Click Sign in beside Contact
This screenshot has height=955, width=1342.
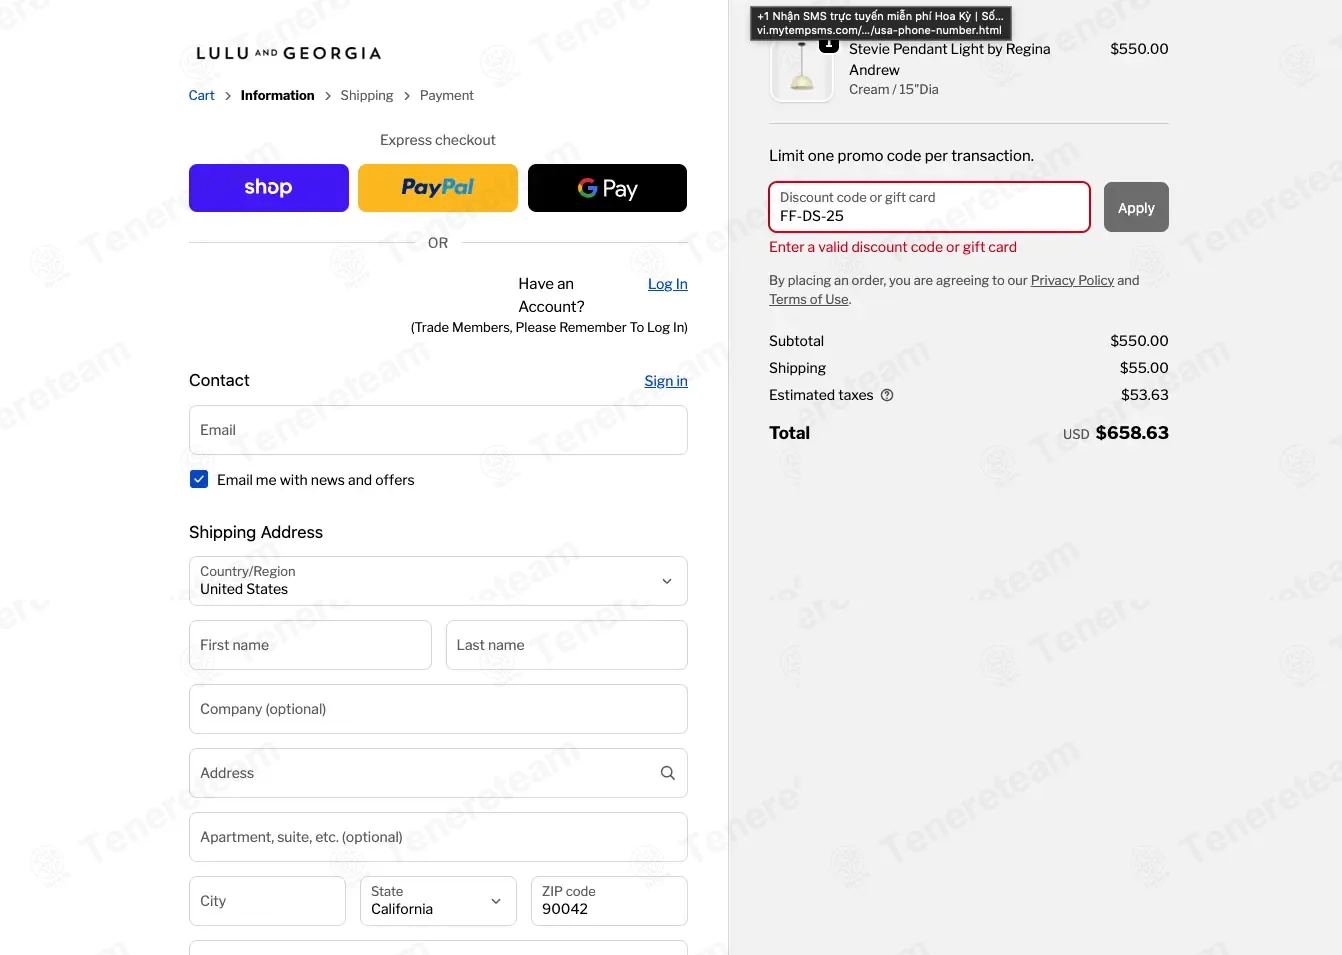point(666,381)
